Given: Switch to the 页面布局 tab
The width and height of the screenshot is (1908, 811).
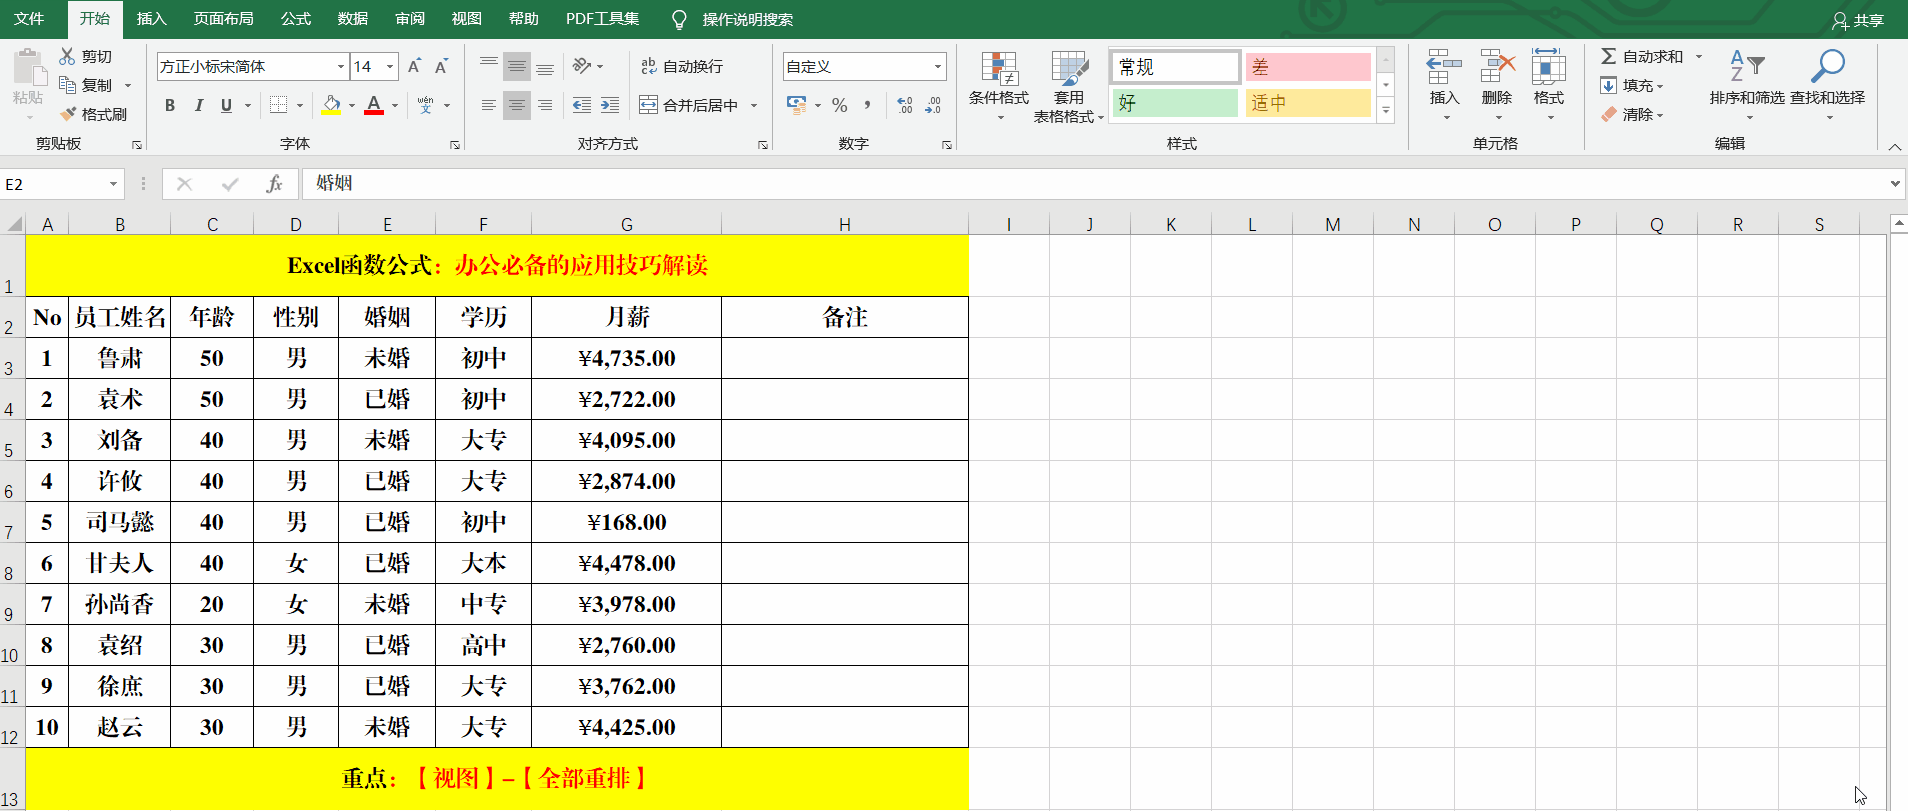Looking at the screenshot, I should (x=223, y=19).
